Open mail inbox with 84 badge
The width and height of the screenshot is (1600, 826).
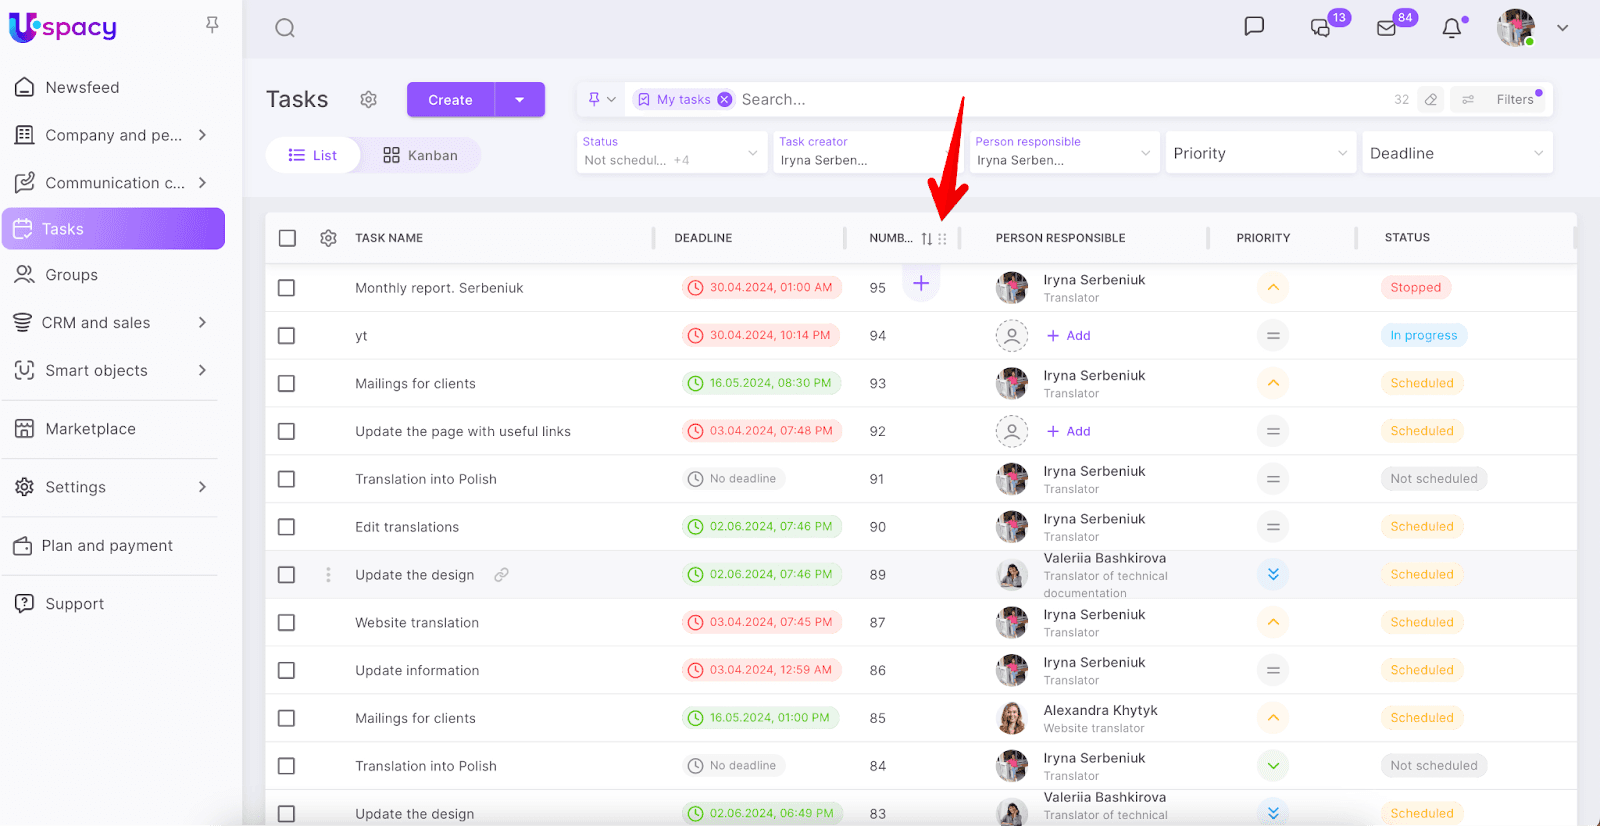[x=1387, y=28]
